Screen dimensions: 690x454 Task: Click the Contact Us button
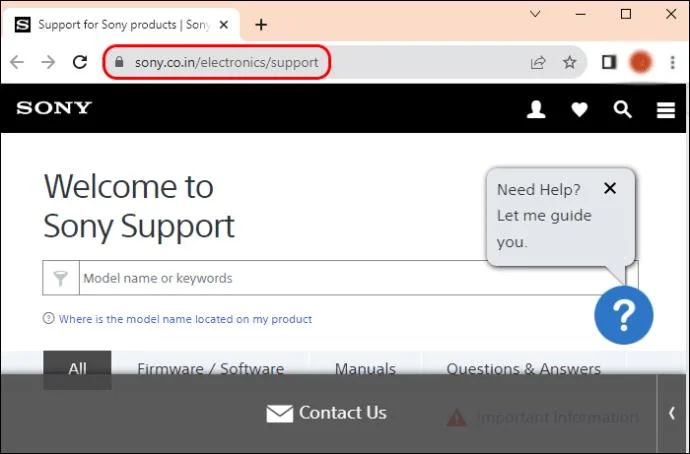[x=327, y=413]
